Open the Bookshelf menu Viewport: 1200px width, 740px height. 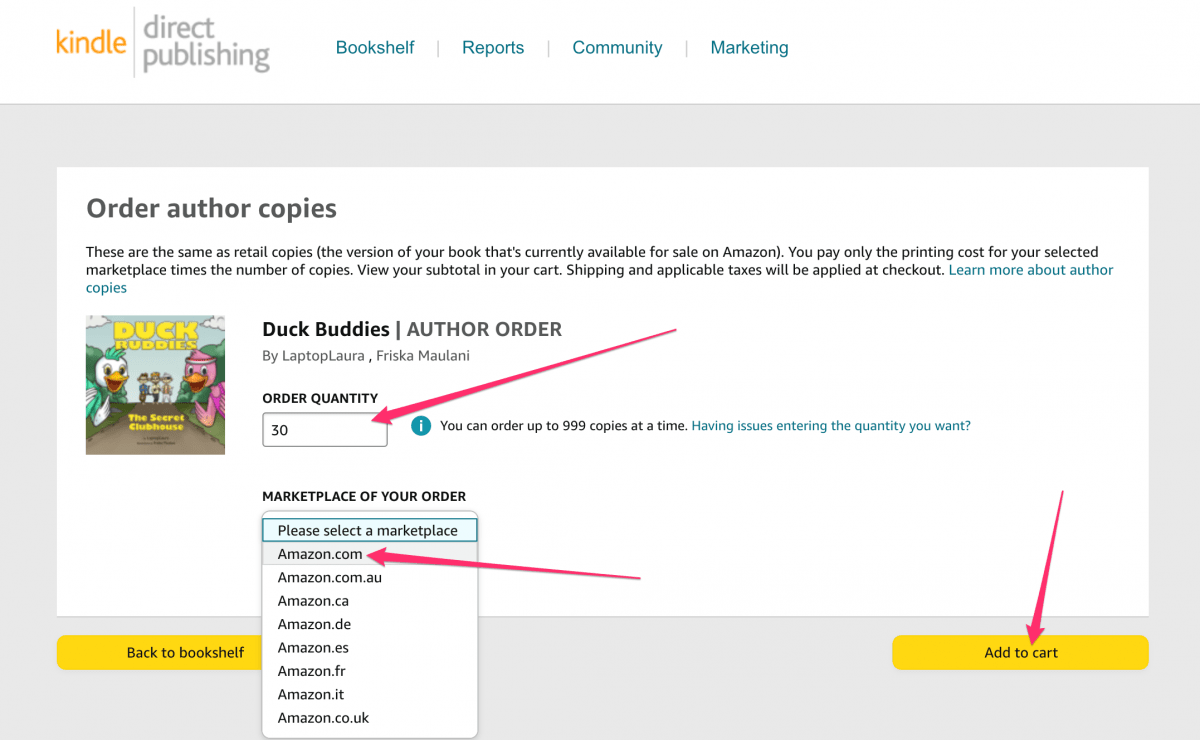[x=375, y=48]
